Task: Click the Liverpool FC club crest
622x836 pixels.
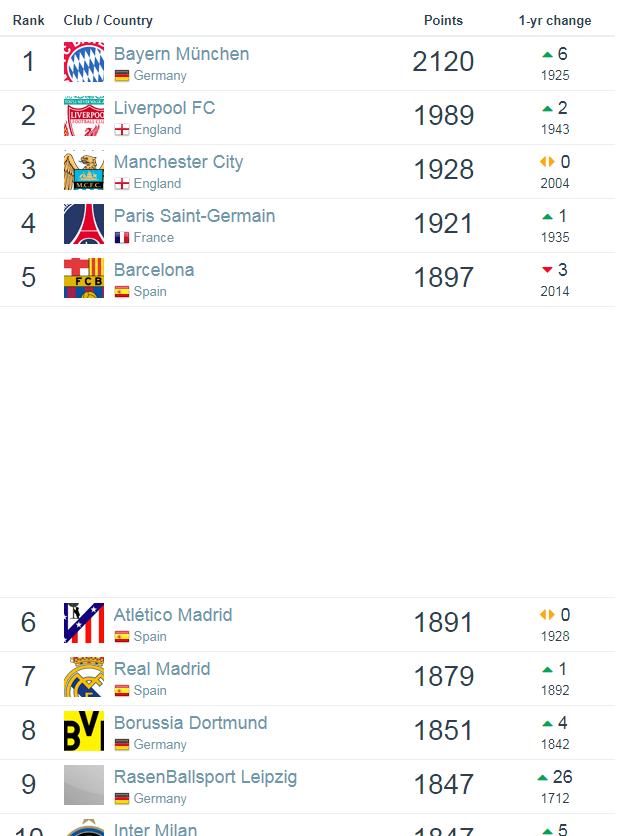Action: coord(84,116)
